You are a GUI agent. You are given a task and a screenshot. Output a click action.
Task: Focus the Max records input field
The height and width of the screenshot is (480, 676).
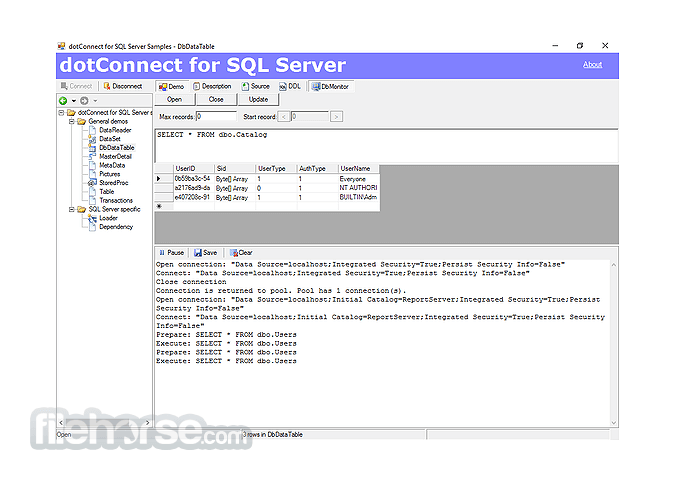pos(216,116)
